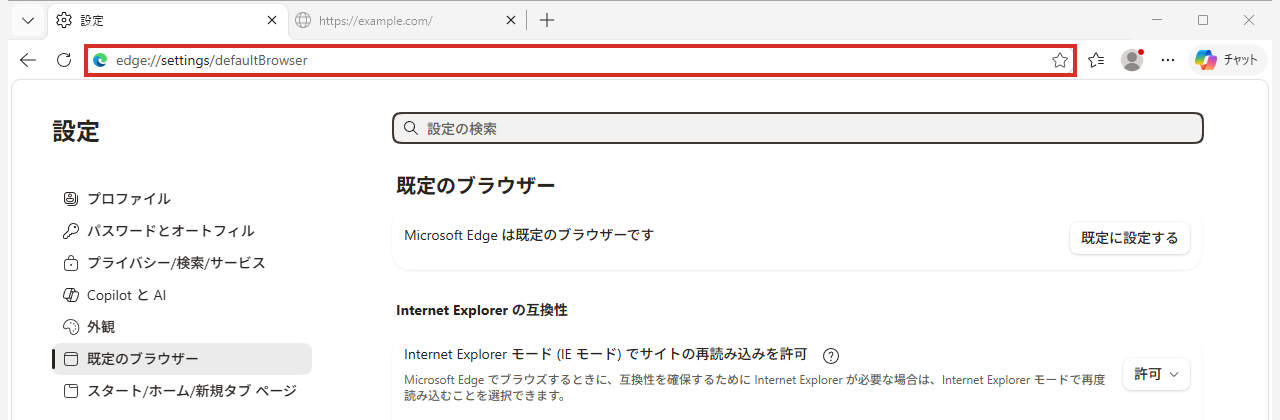This screenshot has width=1280, height=420.
Task: Open パスワードとオートフィル settings section
Action: (x=182, y=230)
